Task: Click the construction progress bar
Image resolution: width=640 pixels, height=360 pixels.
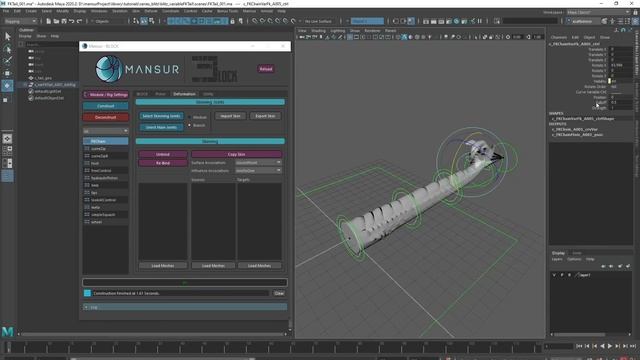Action: pyautogui.click(x=185, y=282)
